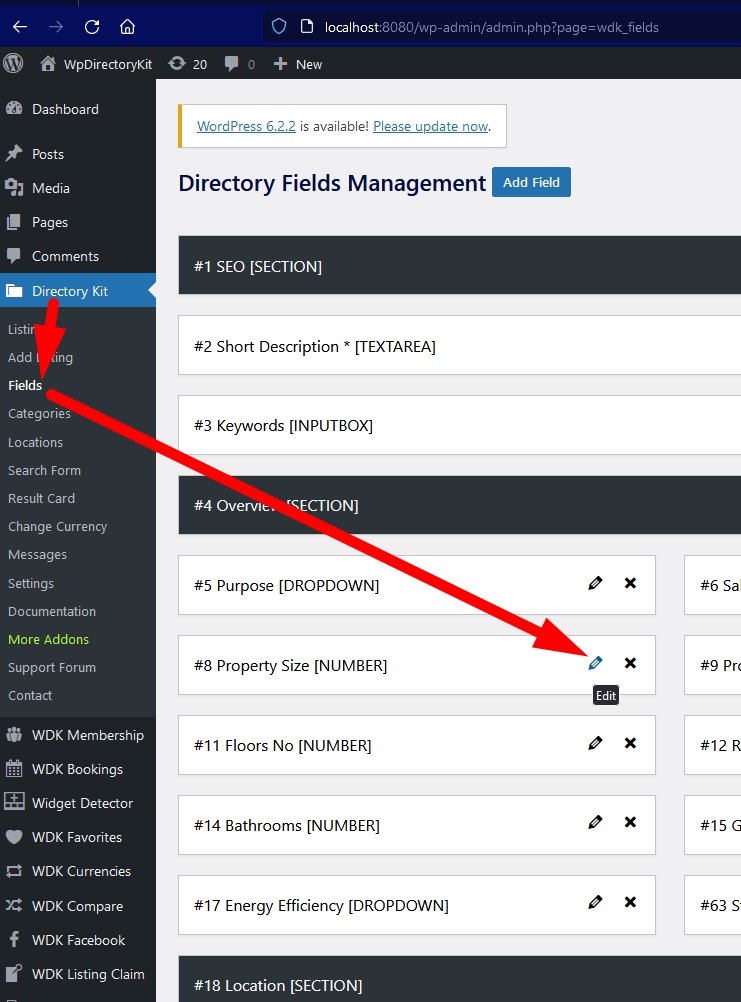Click the Directory Fields Management heading

click(332, 183)
